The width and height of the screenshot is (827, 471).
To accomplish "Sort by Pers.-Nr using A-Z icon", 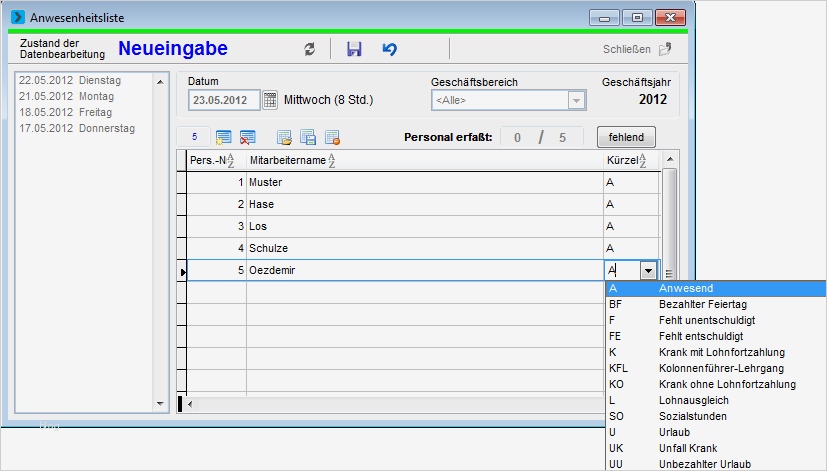I will coord(230,160).
